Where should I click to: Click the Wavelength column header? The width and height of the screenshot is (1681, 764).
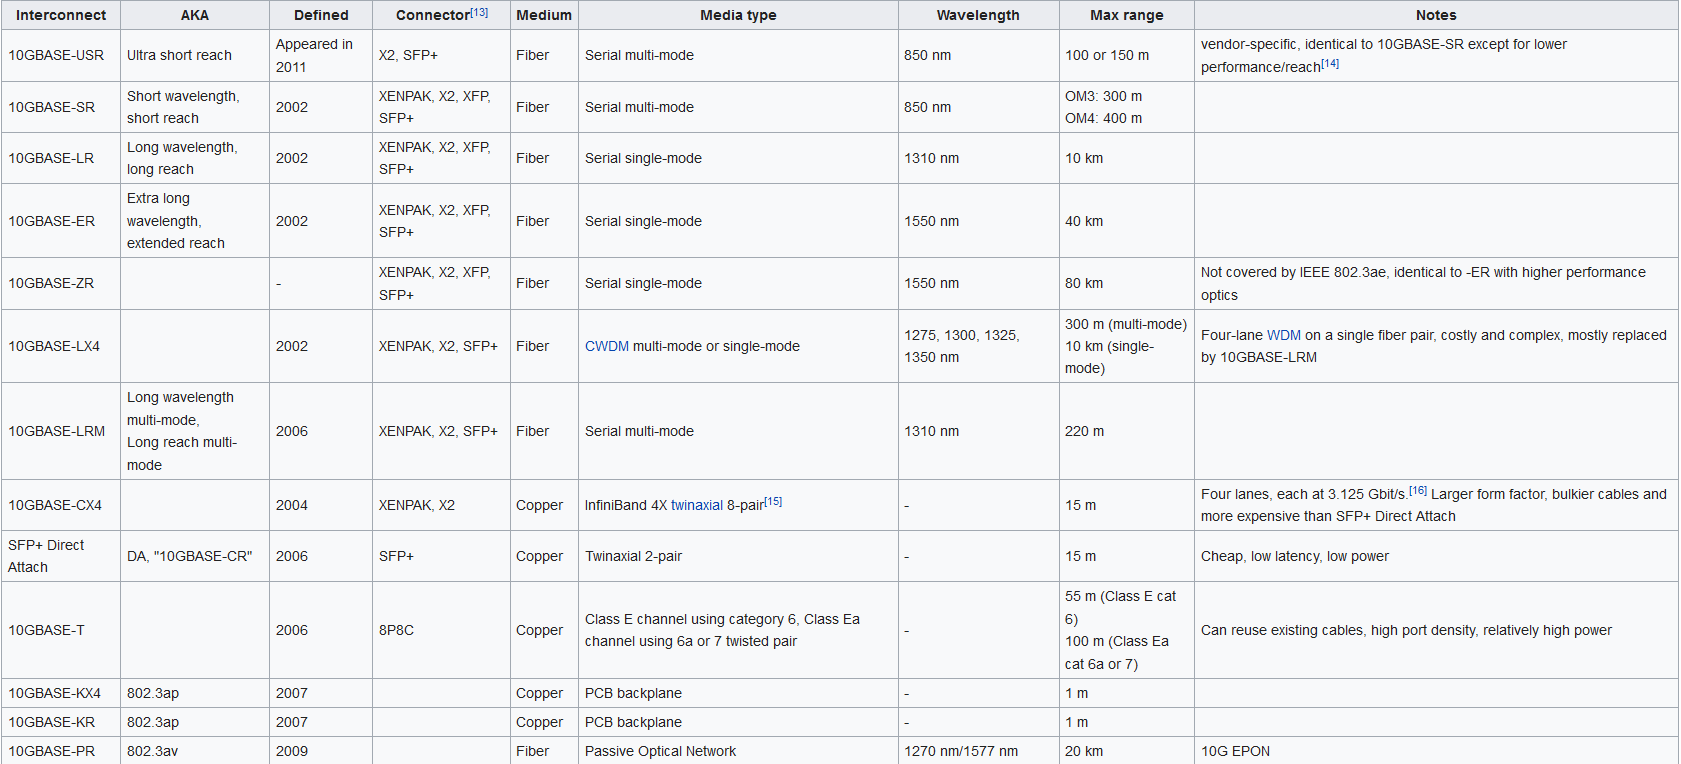[978, 15]
